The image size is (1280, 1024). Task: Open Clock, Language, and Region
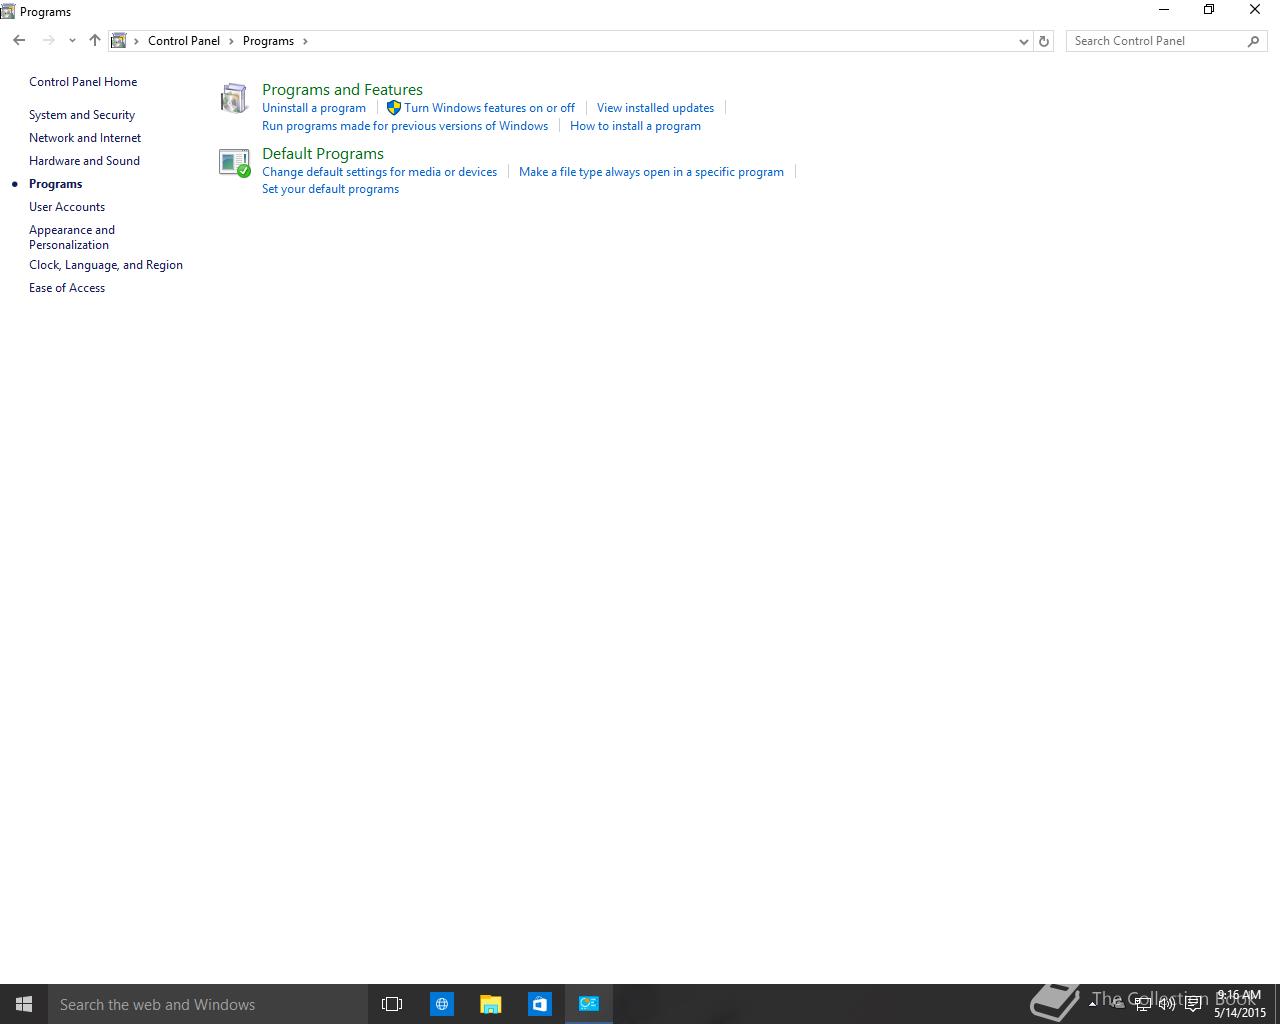click(106, 265)
